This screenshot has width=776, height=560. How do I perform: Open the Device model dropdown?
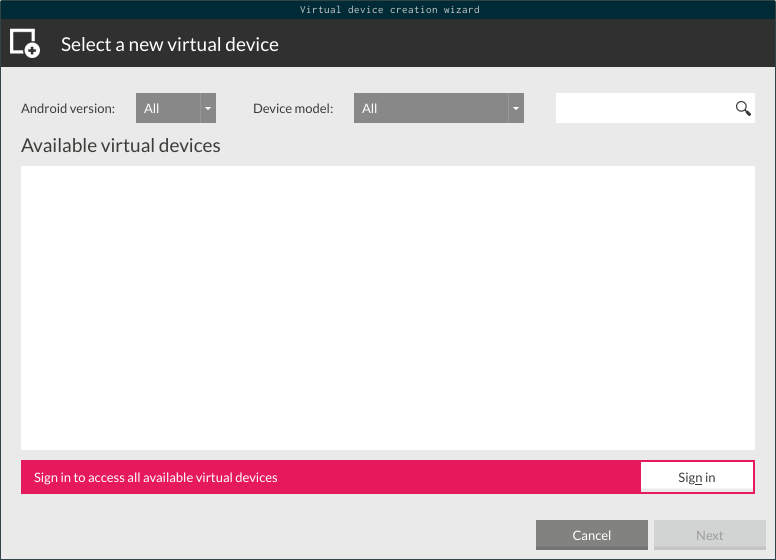438,108
